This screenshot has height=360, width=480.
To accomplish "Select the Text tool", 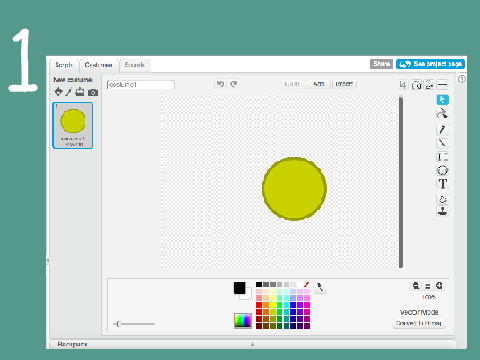I will click(442, 184).
